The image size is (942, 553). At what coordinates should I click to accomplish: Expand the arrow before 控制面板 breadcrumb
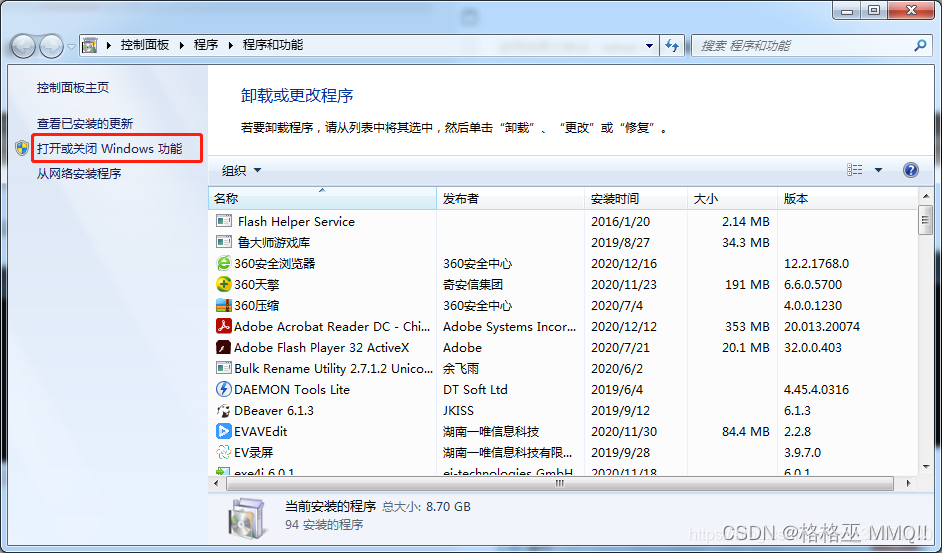pos(109,45)
